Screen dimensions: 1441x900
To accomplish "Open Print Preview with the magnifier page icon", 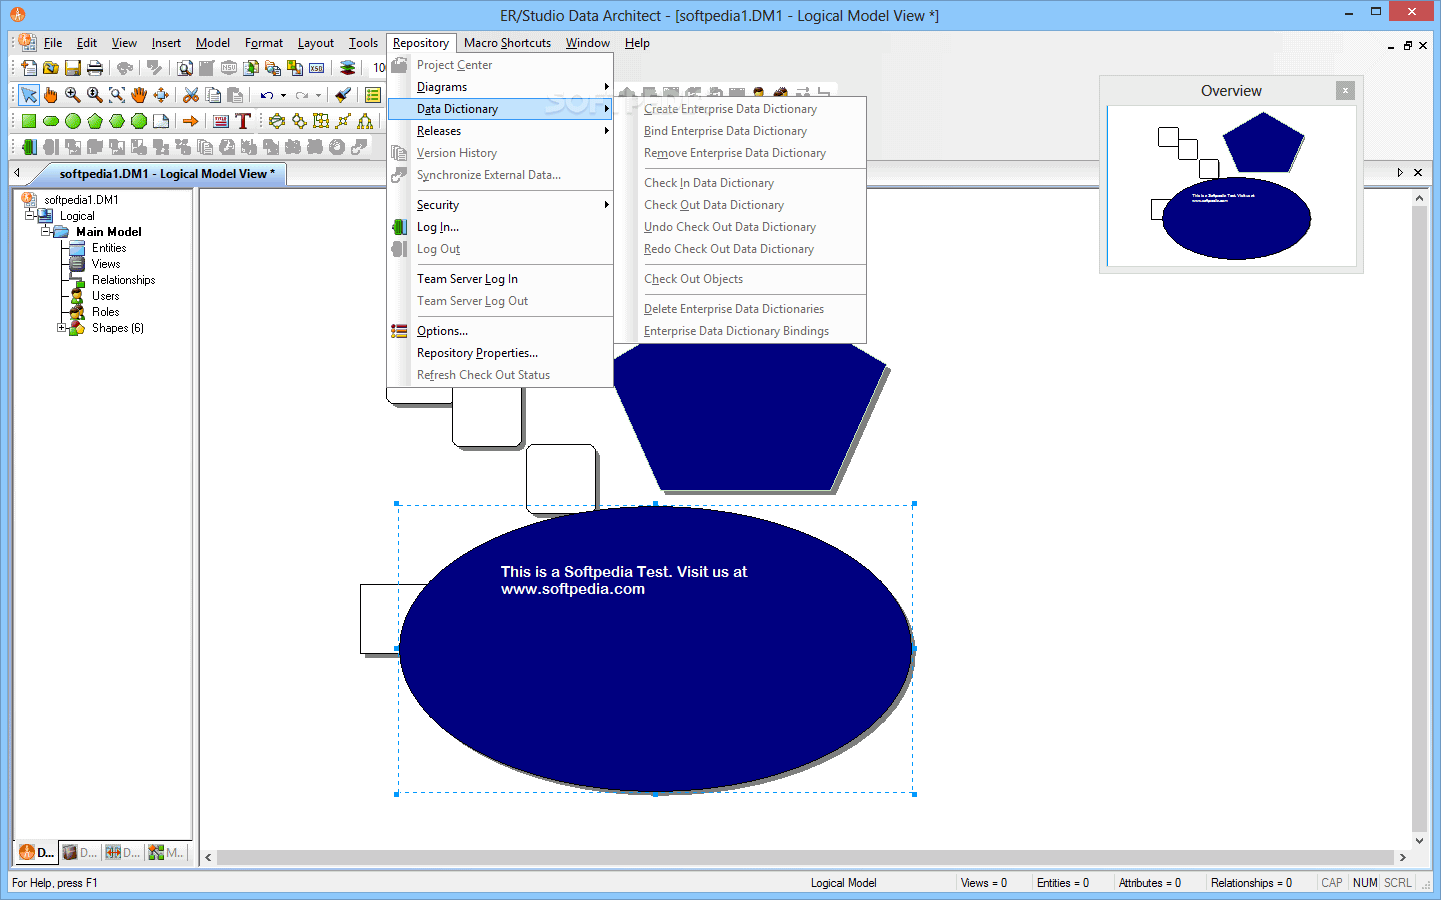I will 185,68.
